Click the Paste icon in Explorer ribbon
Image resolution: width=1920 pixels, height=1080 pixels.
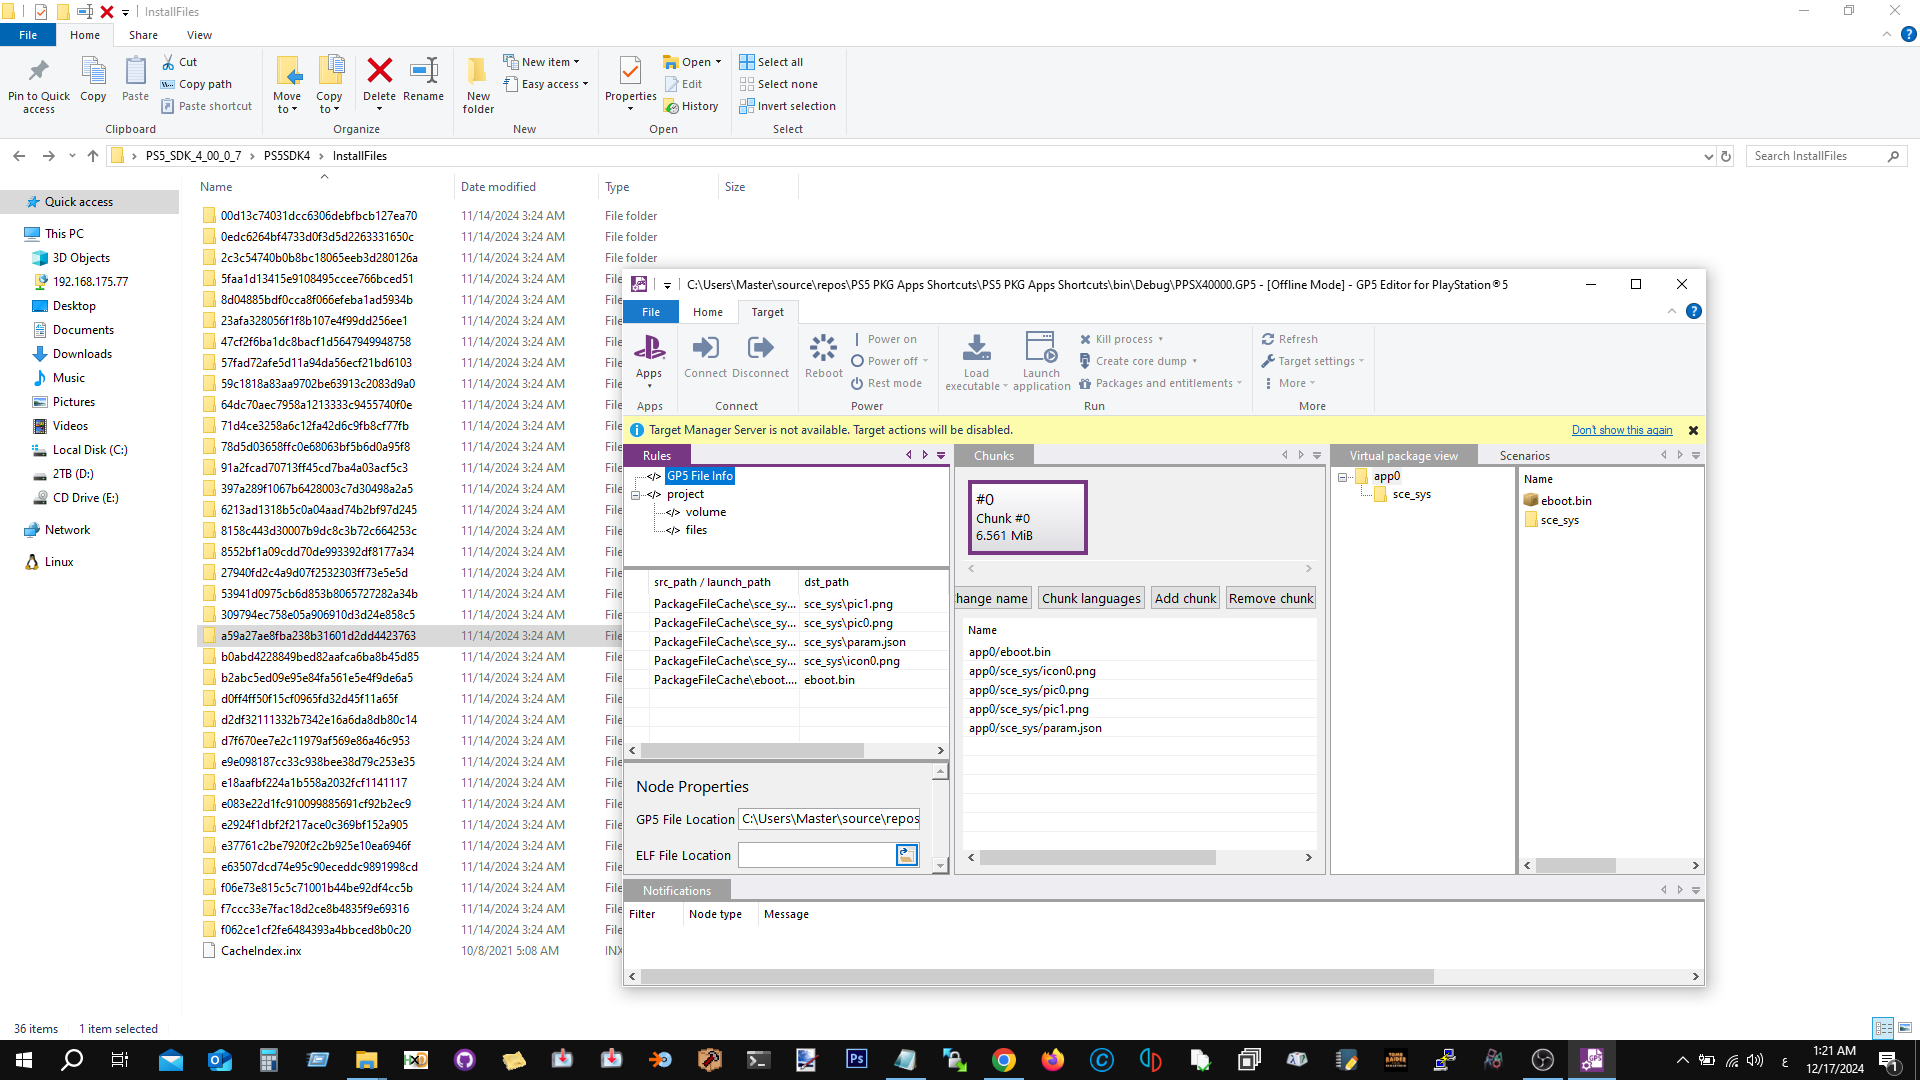coord(135,70)
